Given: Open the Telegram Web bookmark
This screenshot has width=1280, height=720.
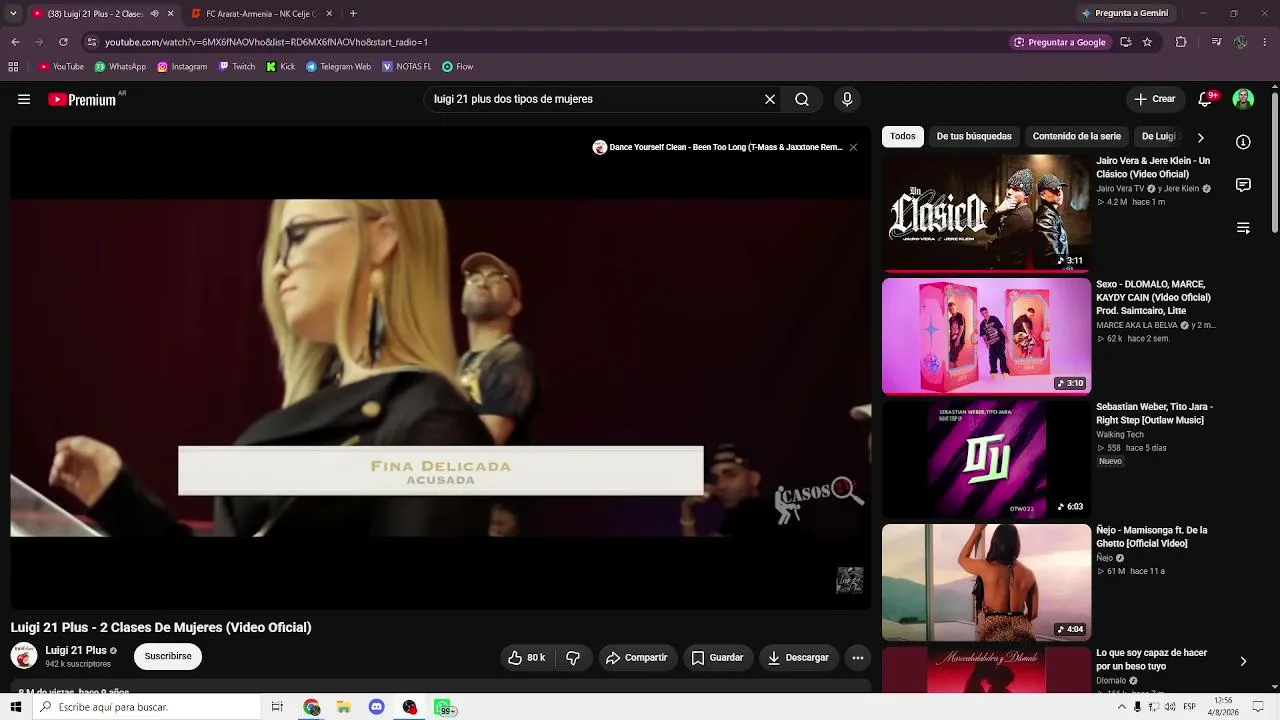Looking at the screenshot, I should 338,67.
